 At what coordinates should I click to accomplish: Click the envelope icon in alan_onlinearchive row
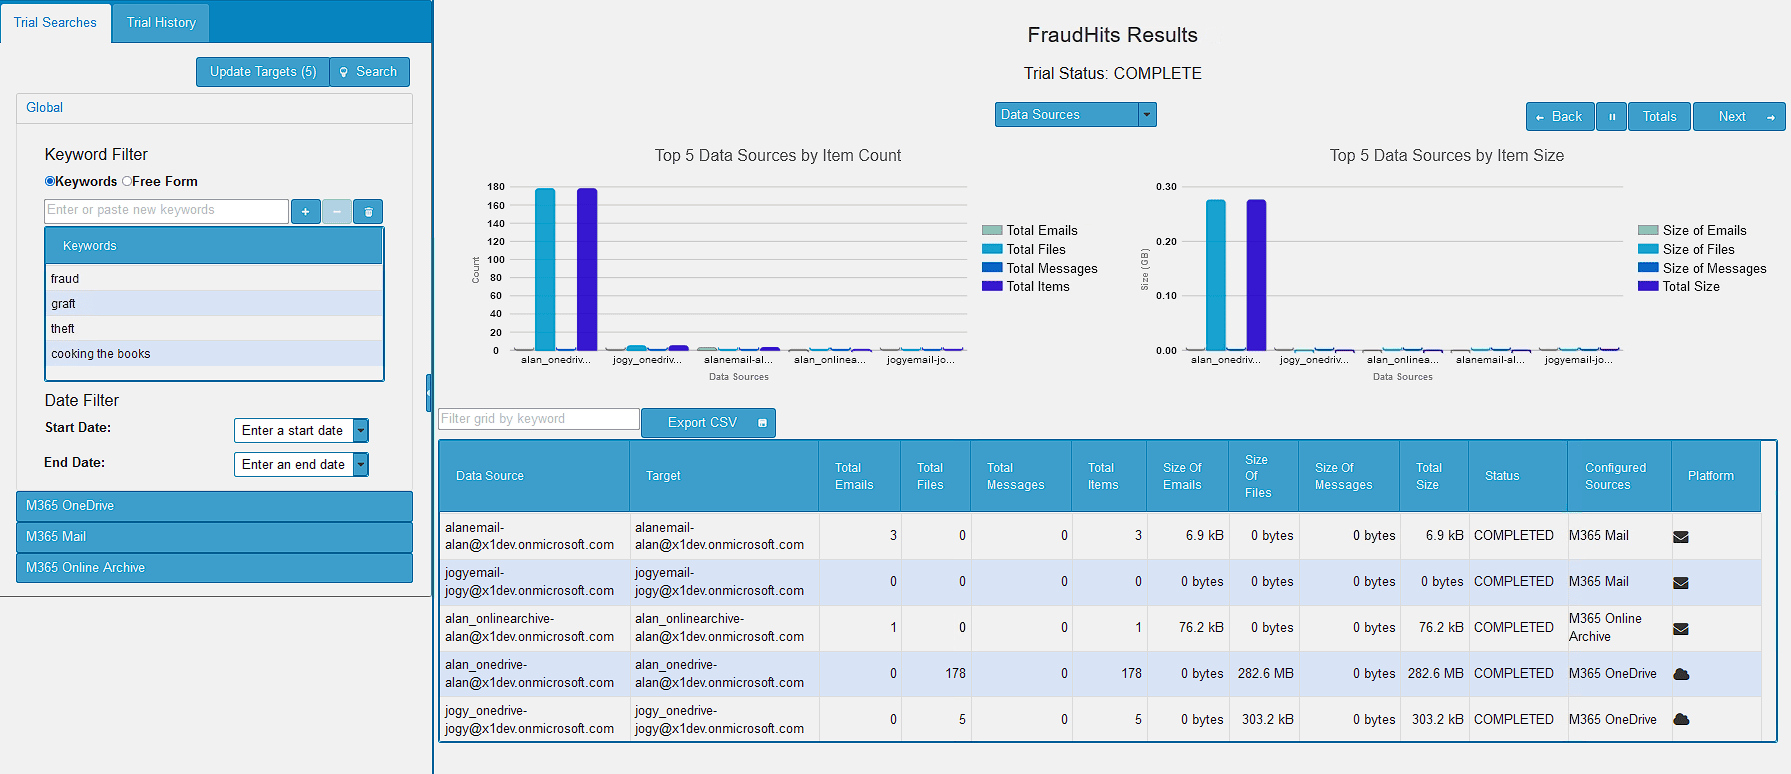tap(1681, 629)
